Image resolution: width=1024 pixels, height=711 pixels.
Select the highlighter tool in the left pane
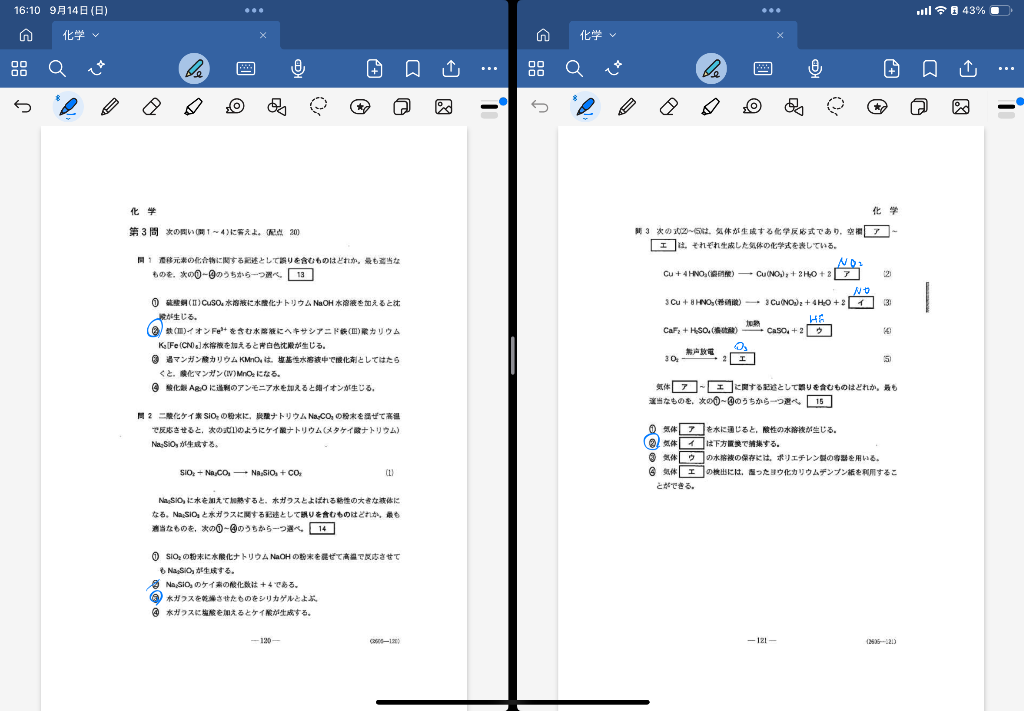pyautogui.click(x=194, y=106)
